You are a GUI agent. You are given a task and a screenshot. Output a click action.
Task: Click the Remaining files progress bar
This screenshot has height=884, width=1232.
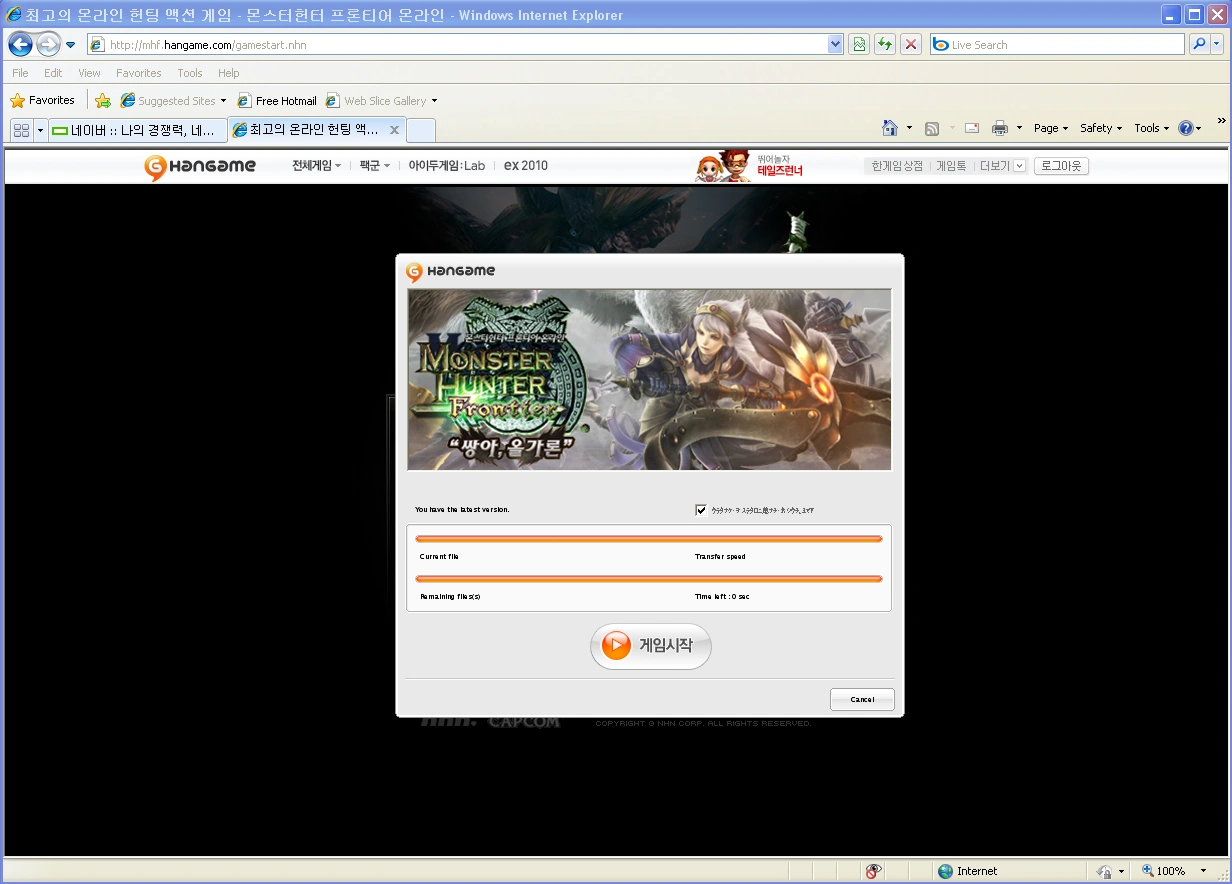649,579
